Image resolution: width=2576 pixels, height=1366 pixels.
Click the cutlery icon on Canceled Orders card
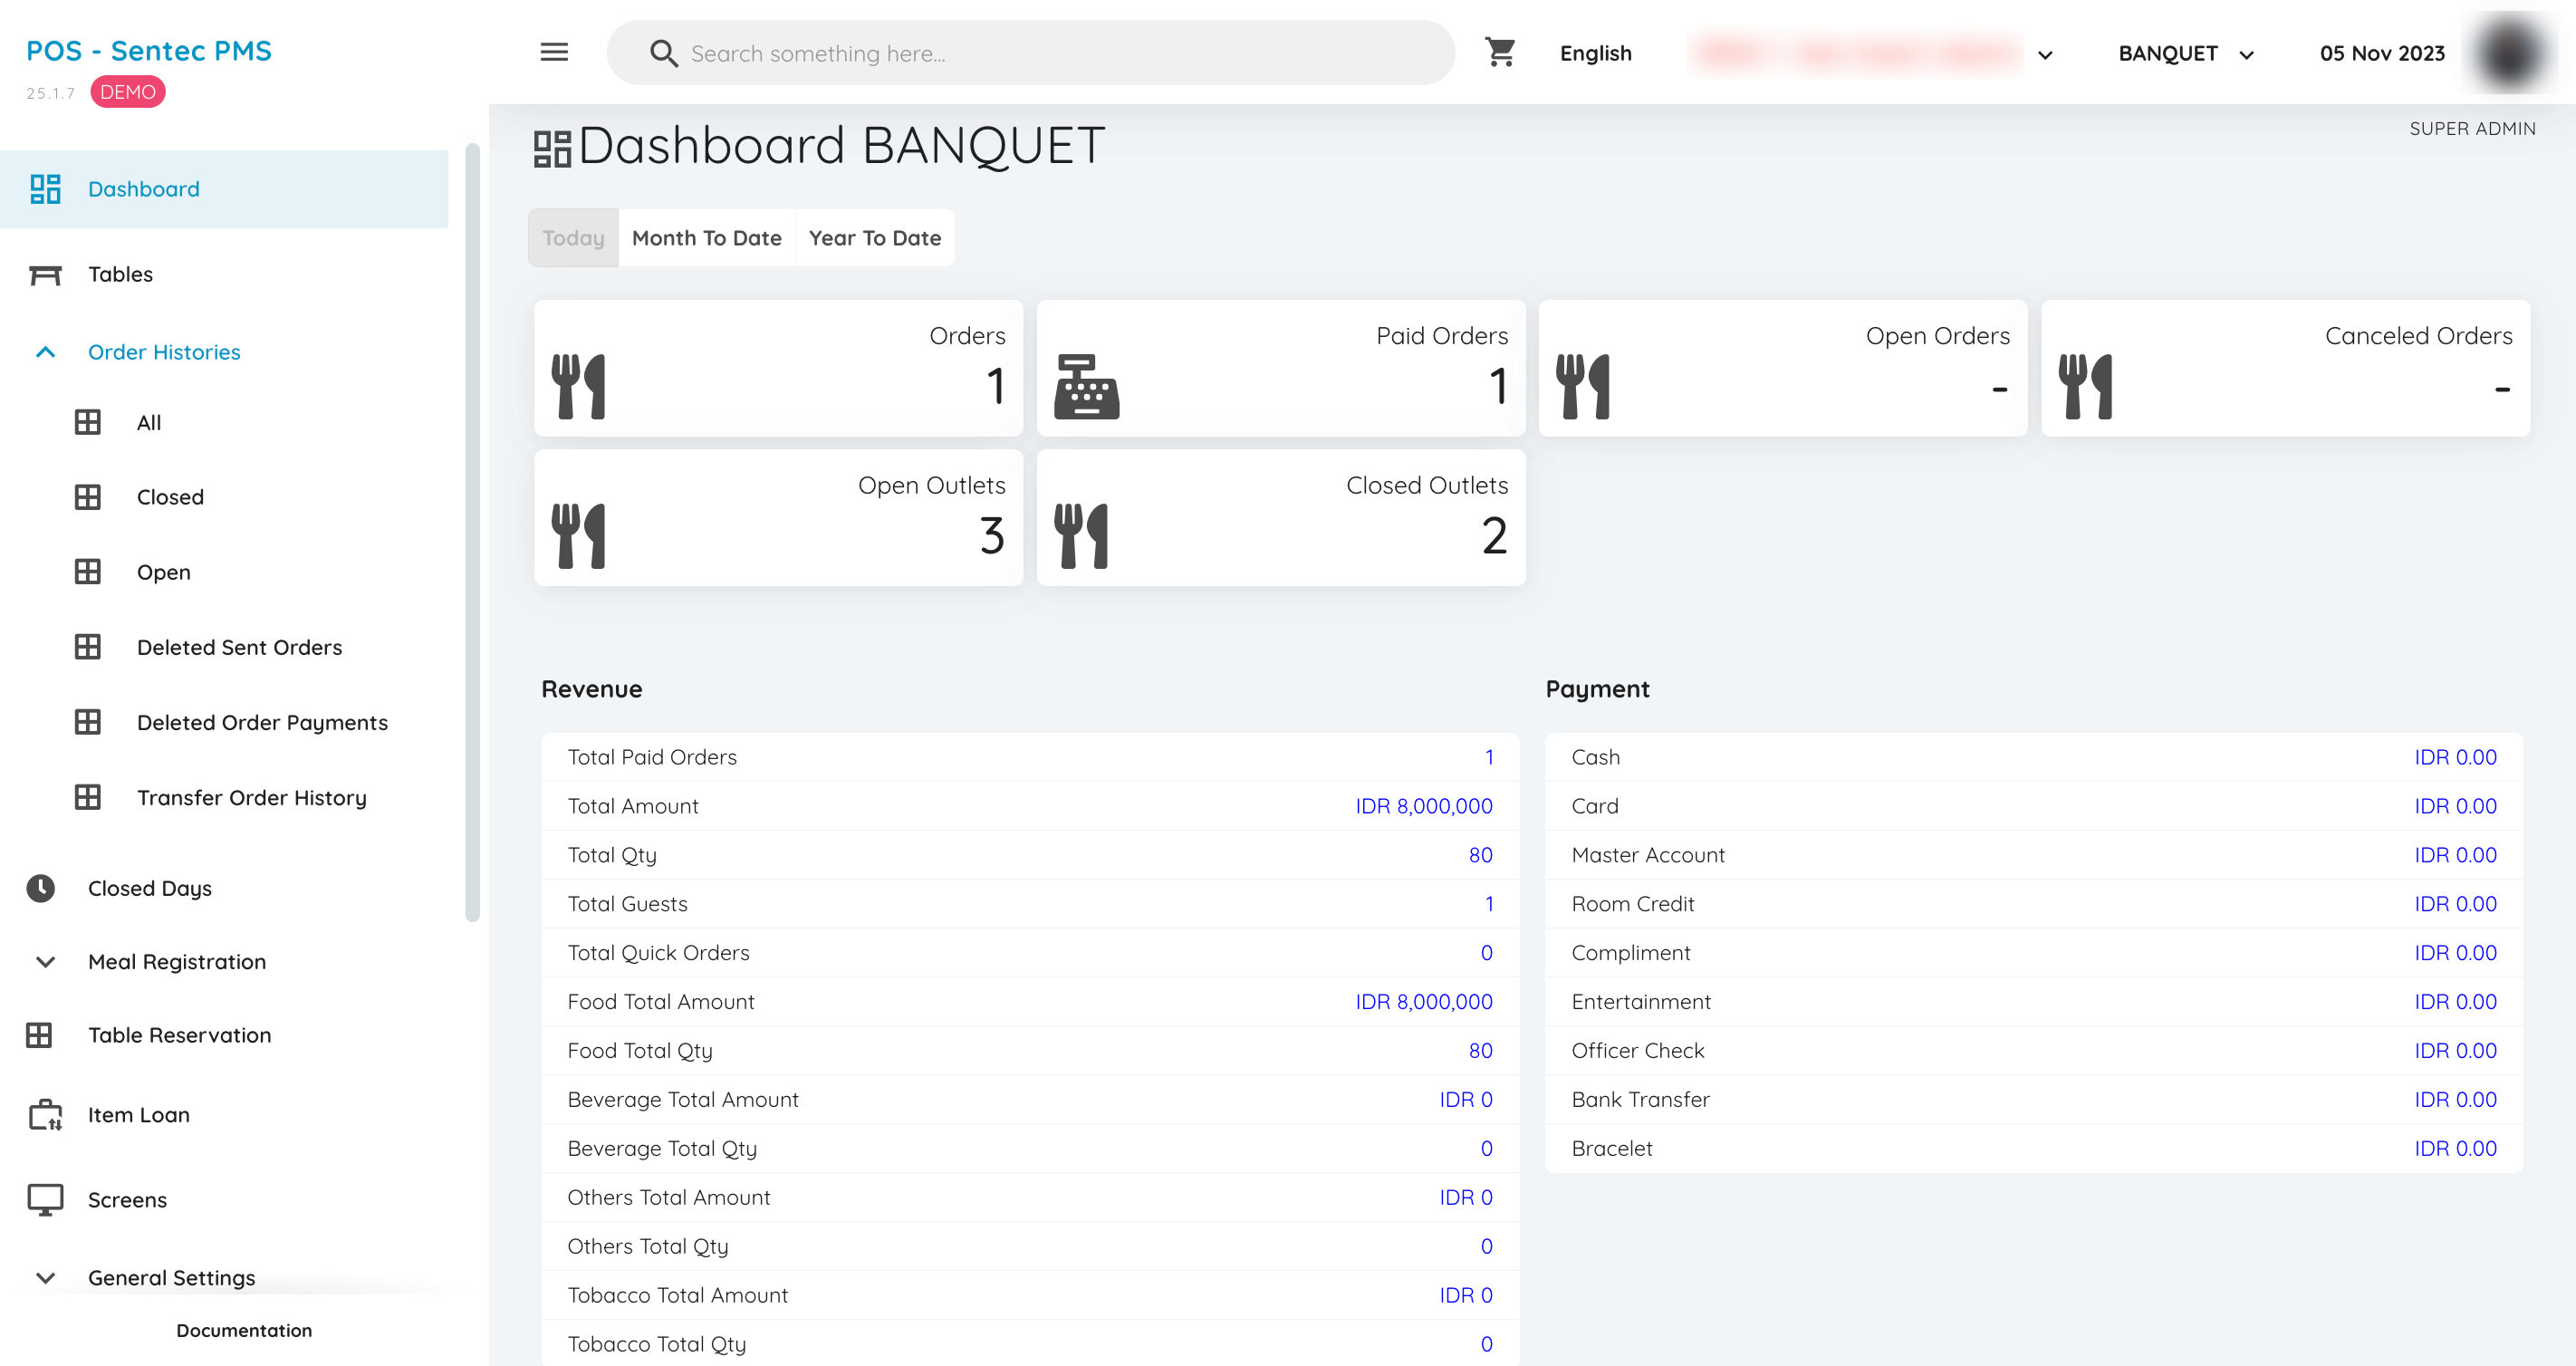(2085, 386)
